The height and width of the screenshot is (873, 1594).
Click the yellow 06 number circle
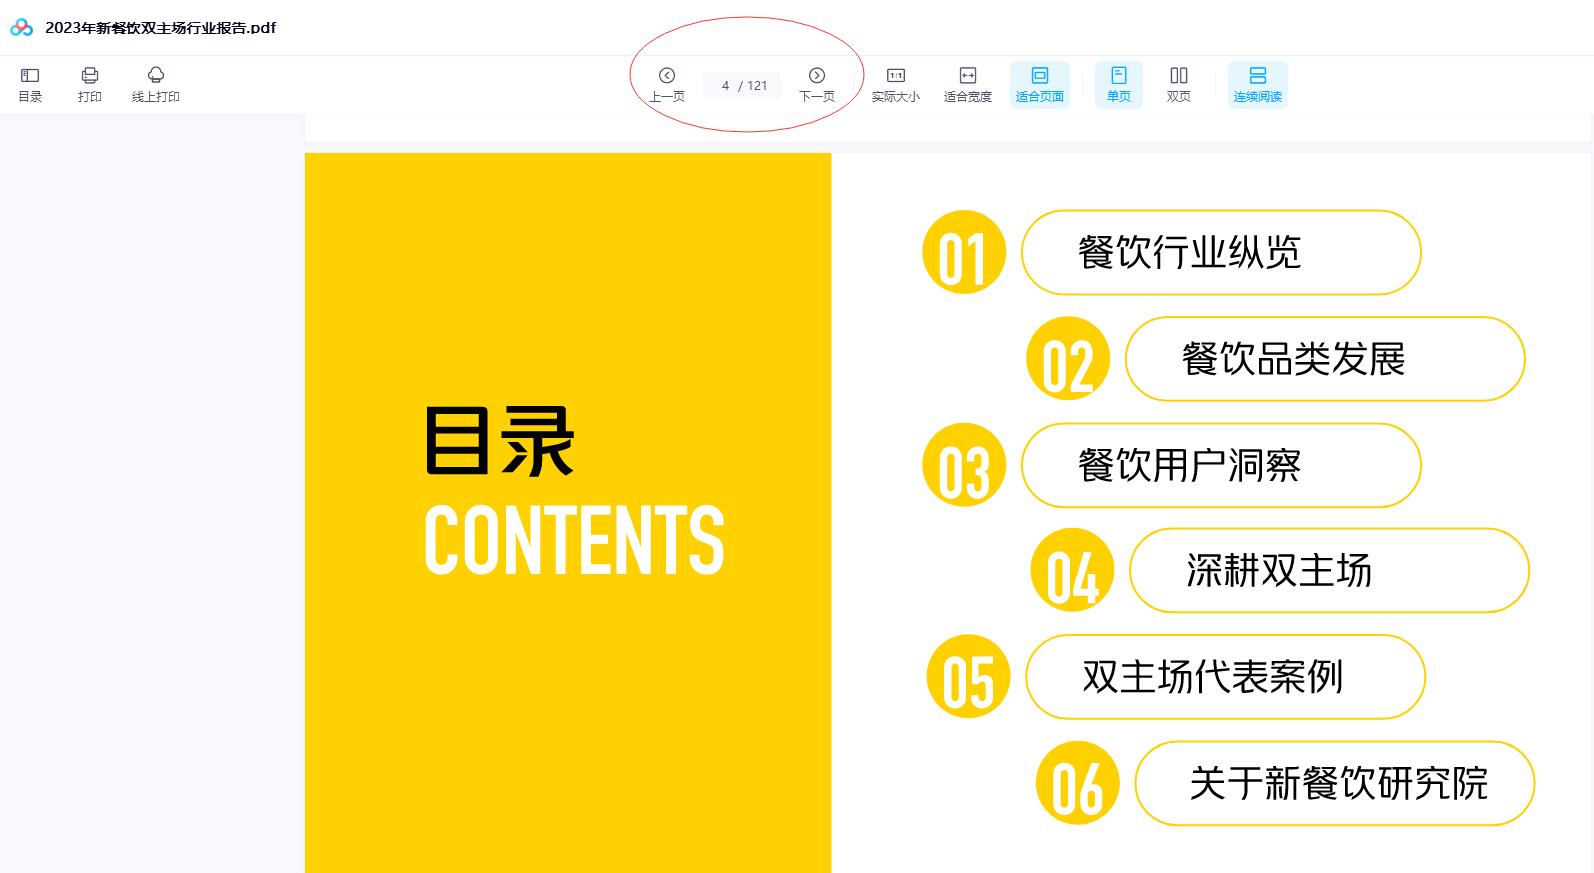(x=1077, y=784)
